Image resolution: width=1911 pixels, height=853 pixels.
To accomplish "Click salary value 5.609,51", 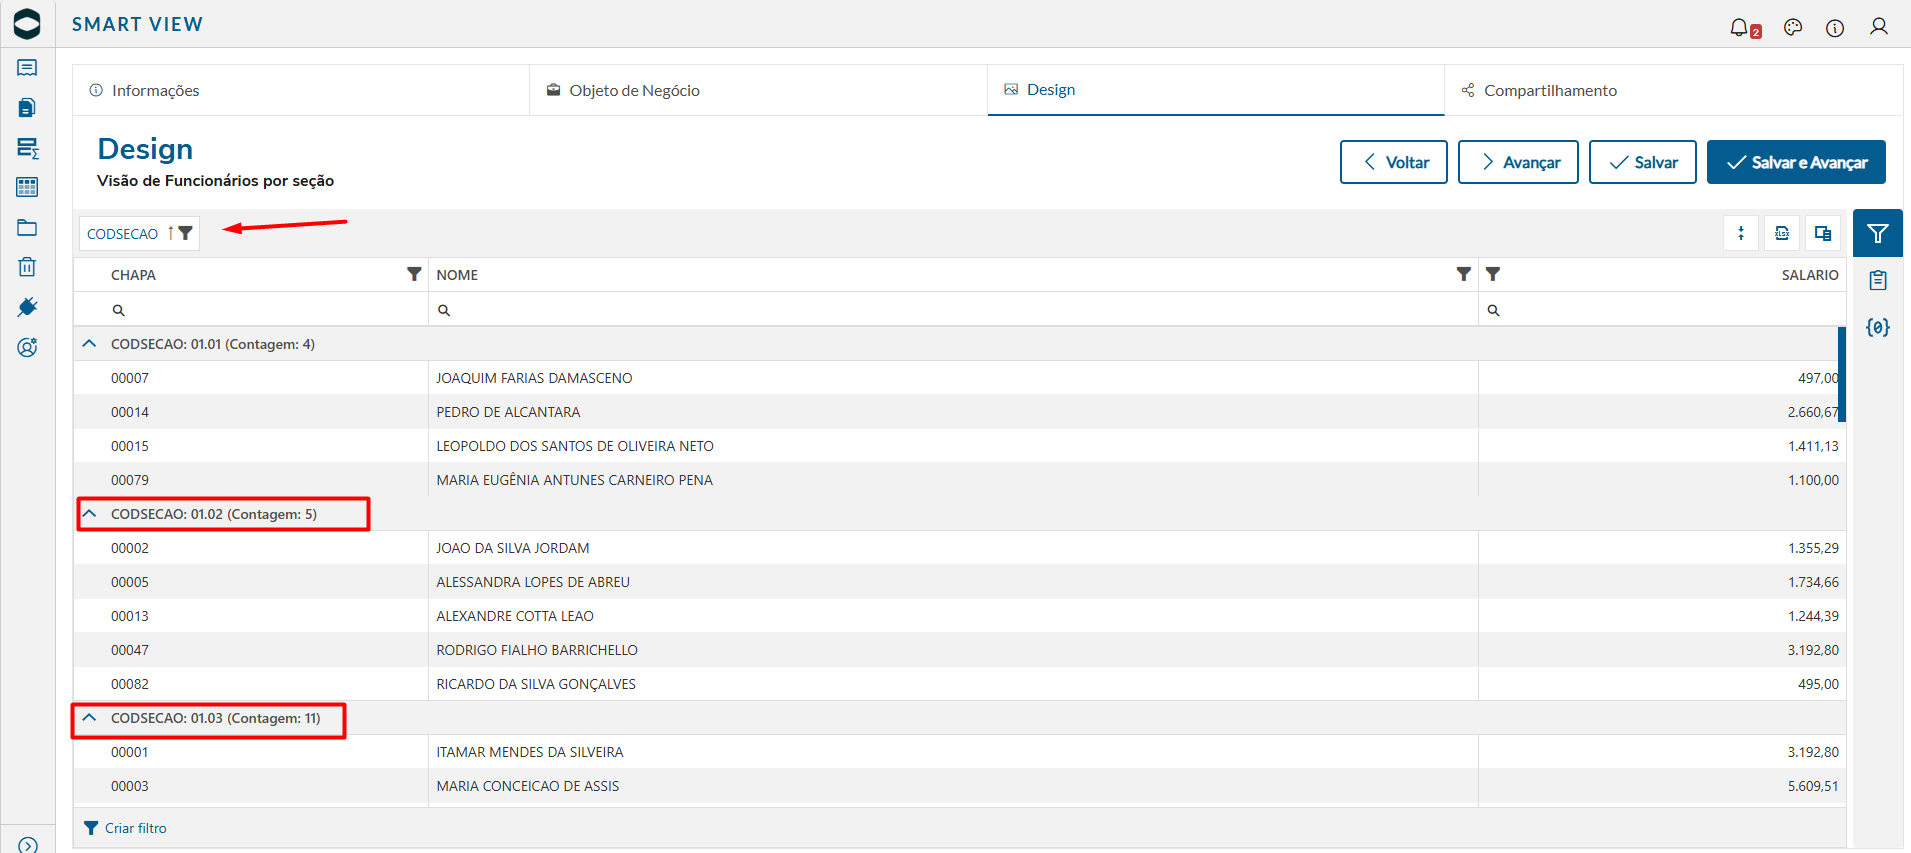I will pos(1813,786).
